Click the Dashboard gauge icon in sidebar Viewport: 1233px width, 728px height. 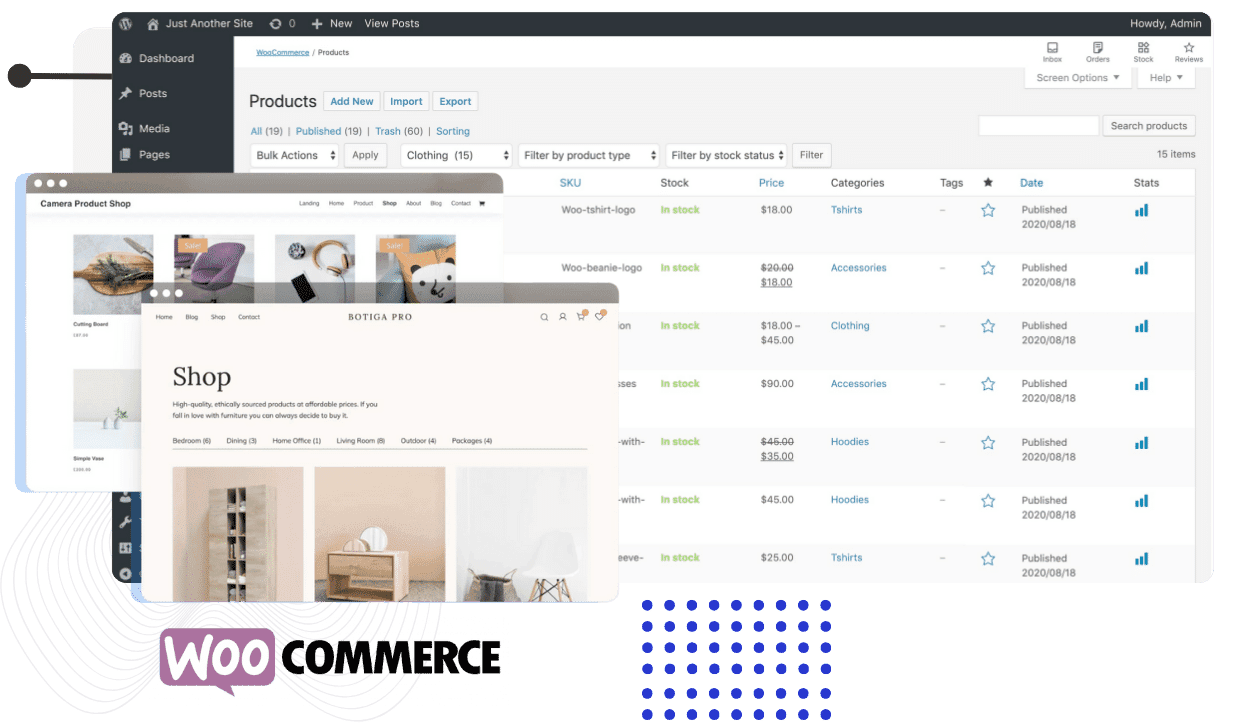(126, 58)
